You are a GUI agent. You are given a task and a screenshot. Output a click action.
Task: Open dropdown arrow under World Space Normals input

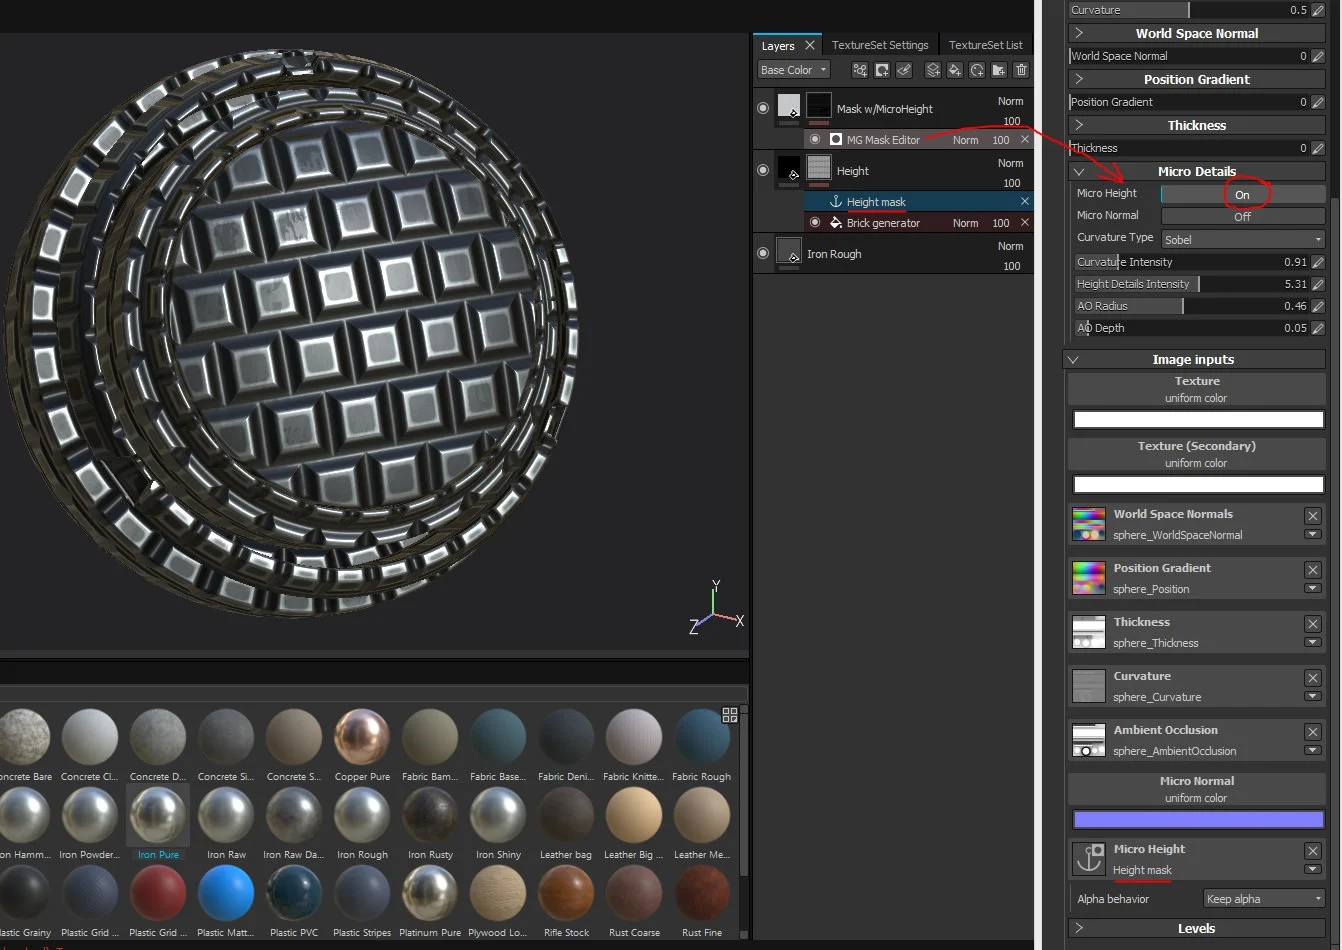tap(1313, 535)
